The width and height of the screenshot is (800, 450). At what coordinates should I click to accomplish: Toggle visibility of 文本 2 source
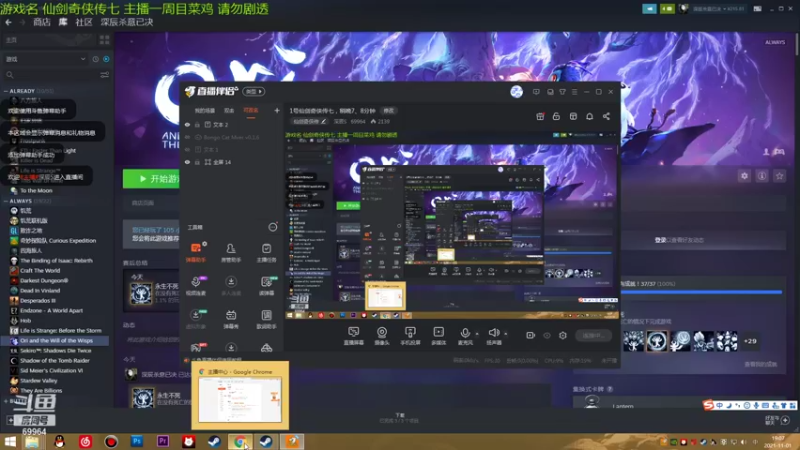(x=187, y=124)
